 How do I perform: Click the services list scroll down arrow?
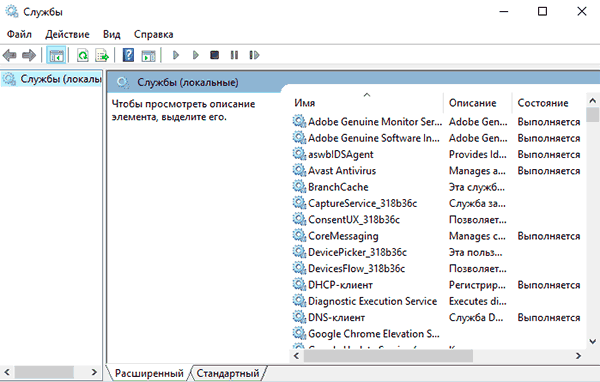click(x=593, y=341)
